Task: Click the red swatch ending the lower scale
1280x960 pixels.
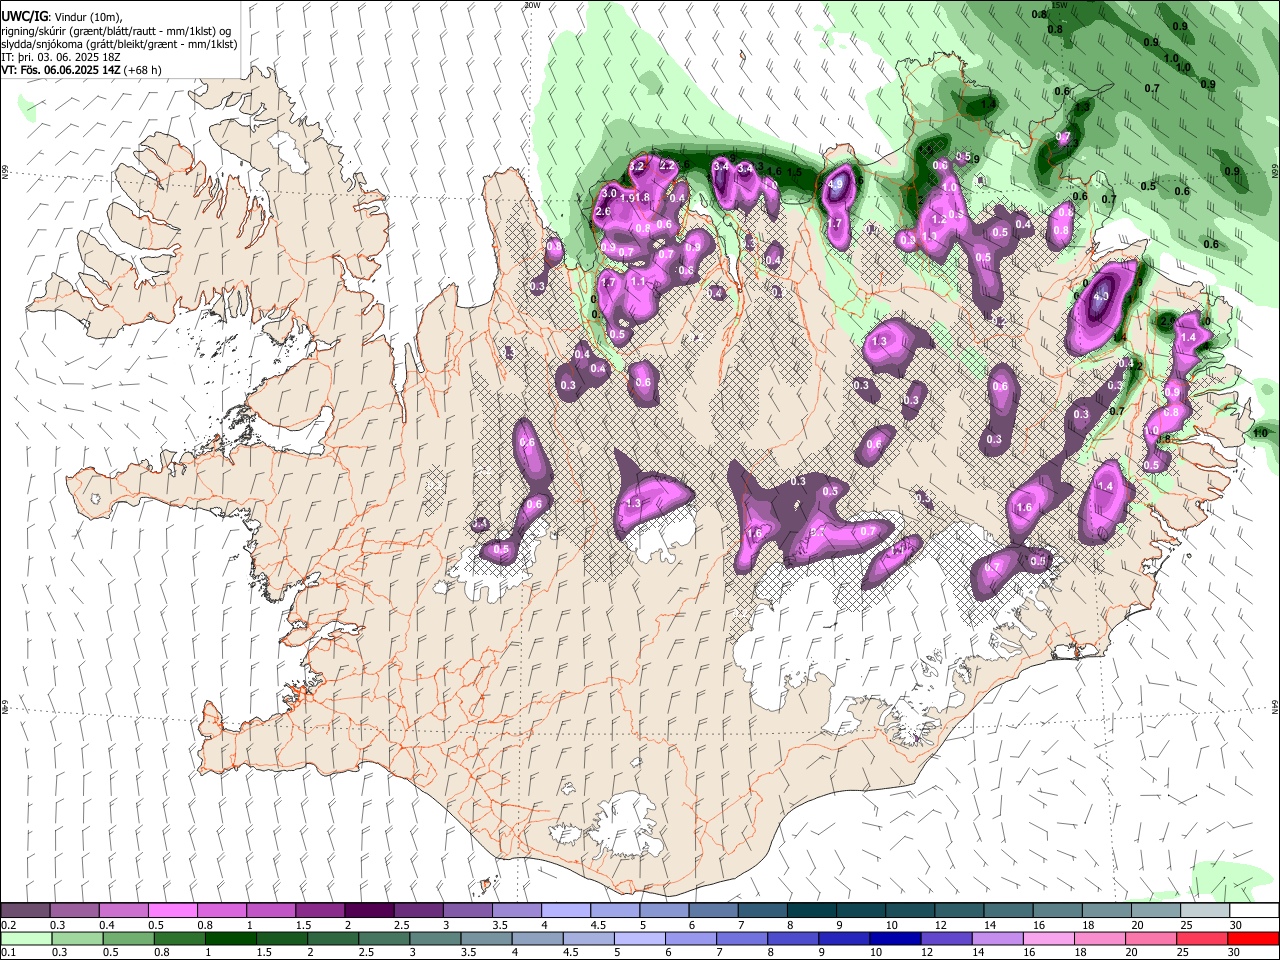Action: pyautogui.click(x=1253, y=938)
